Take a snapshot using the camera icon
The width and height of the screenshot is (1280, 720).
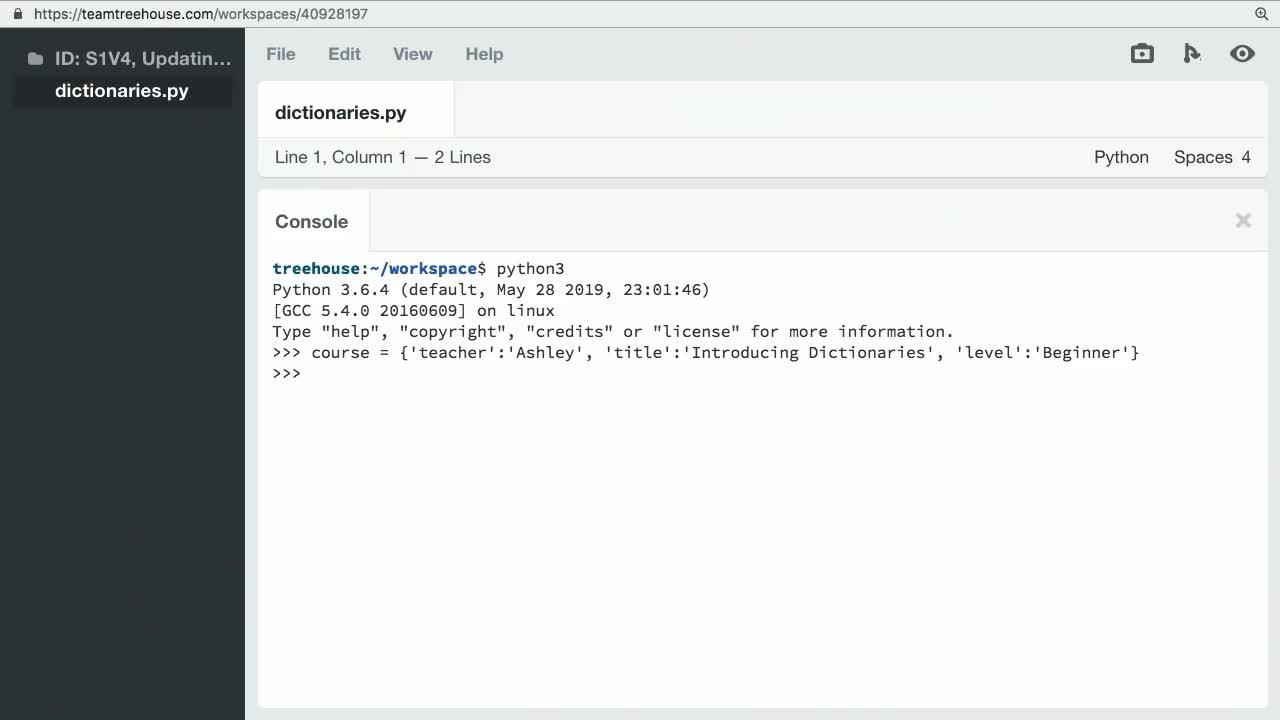click(x=1142, y=53)
